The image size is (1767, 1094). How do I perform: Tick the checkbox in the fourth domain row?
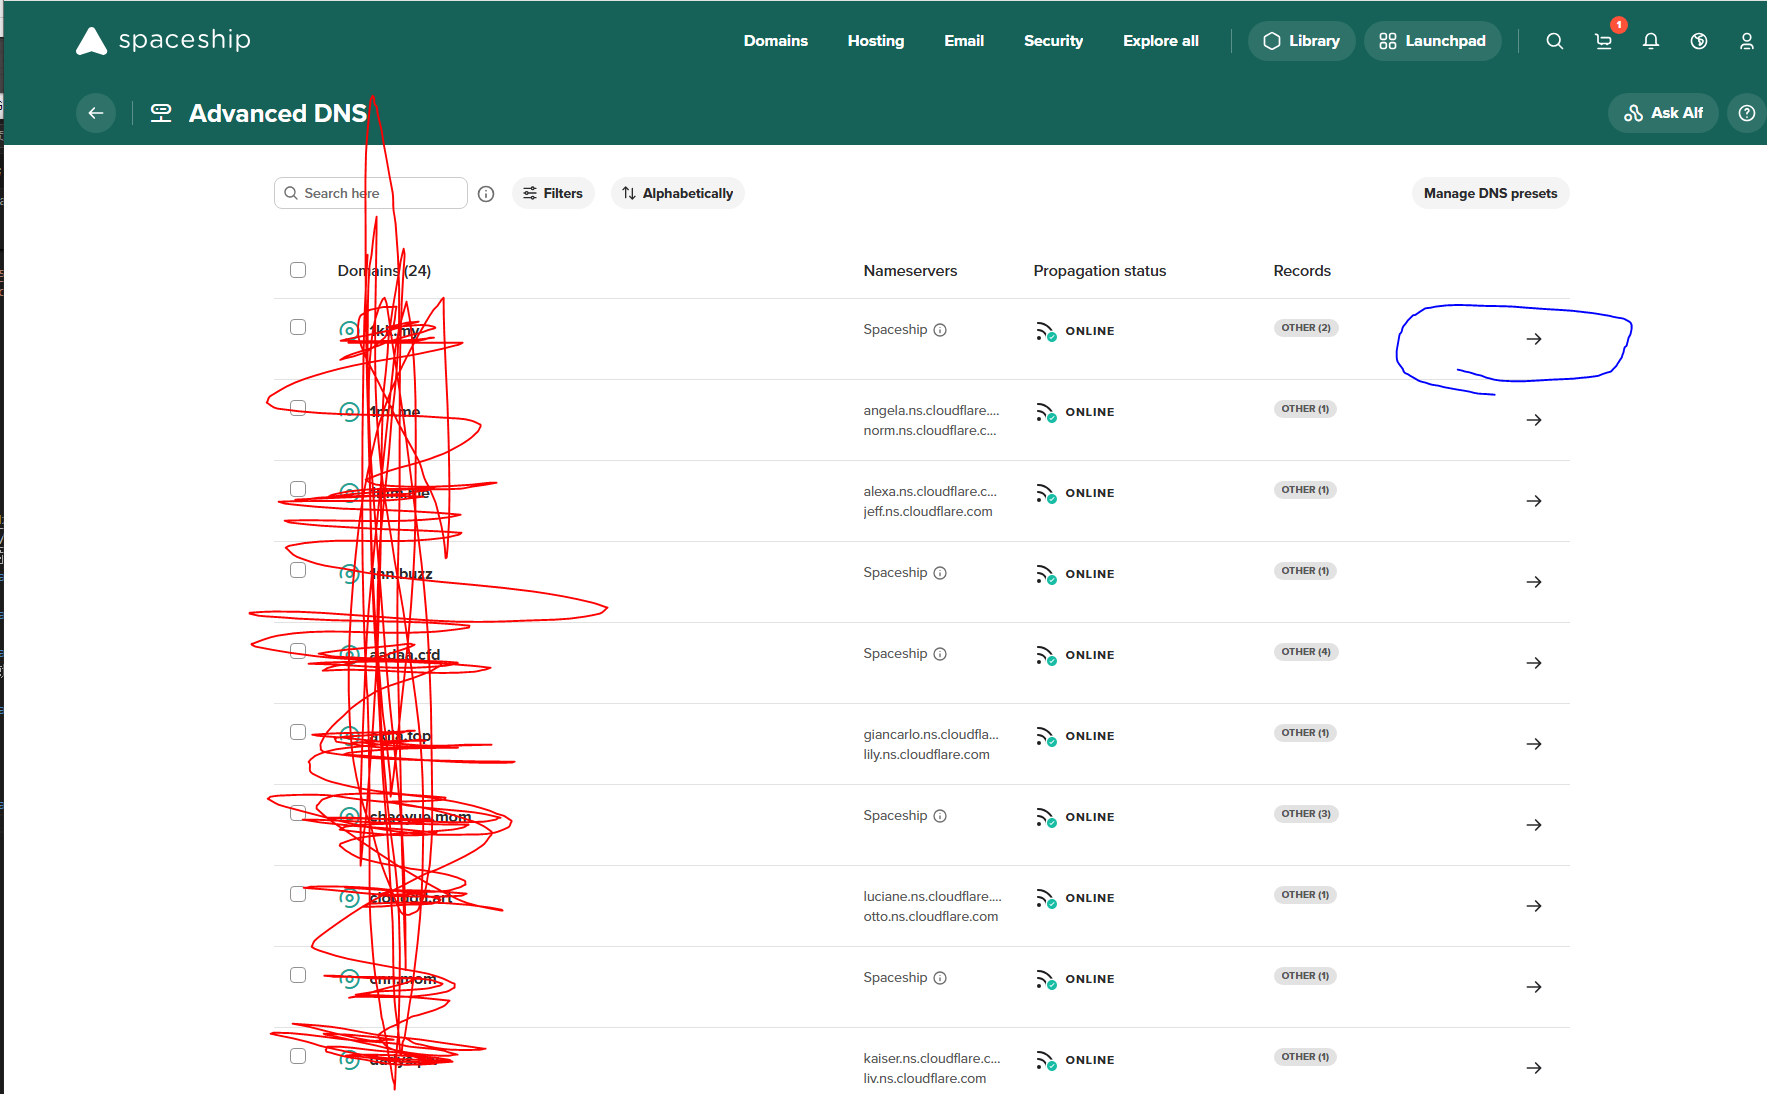pos(298,570)
